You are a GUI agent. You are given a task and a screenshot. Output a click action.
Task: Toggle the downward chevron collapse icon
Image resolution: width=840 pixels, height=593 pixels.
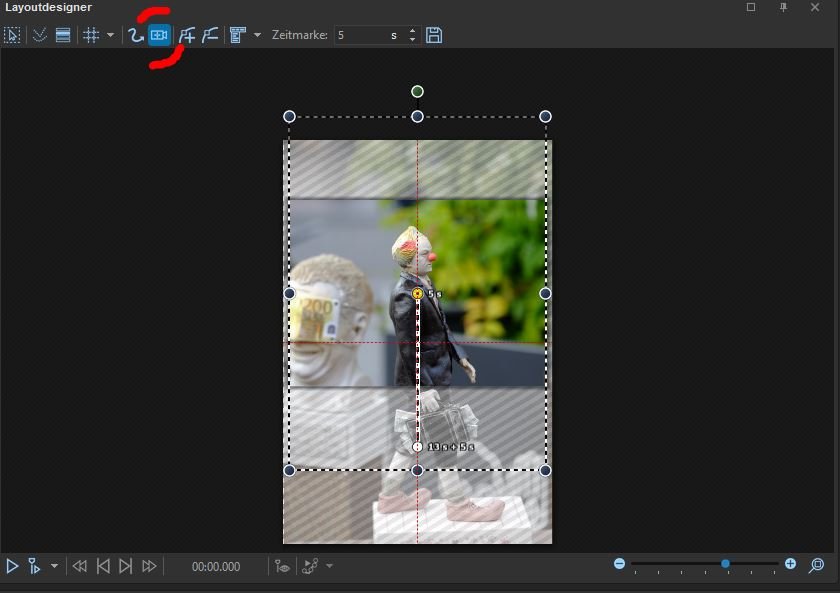coord(40,35)
